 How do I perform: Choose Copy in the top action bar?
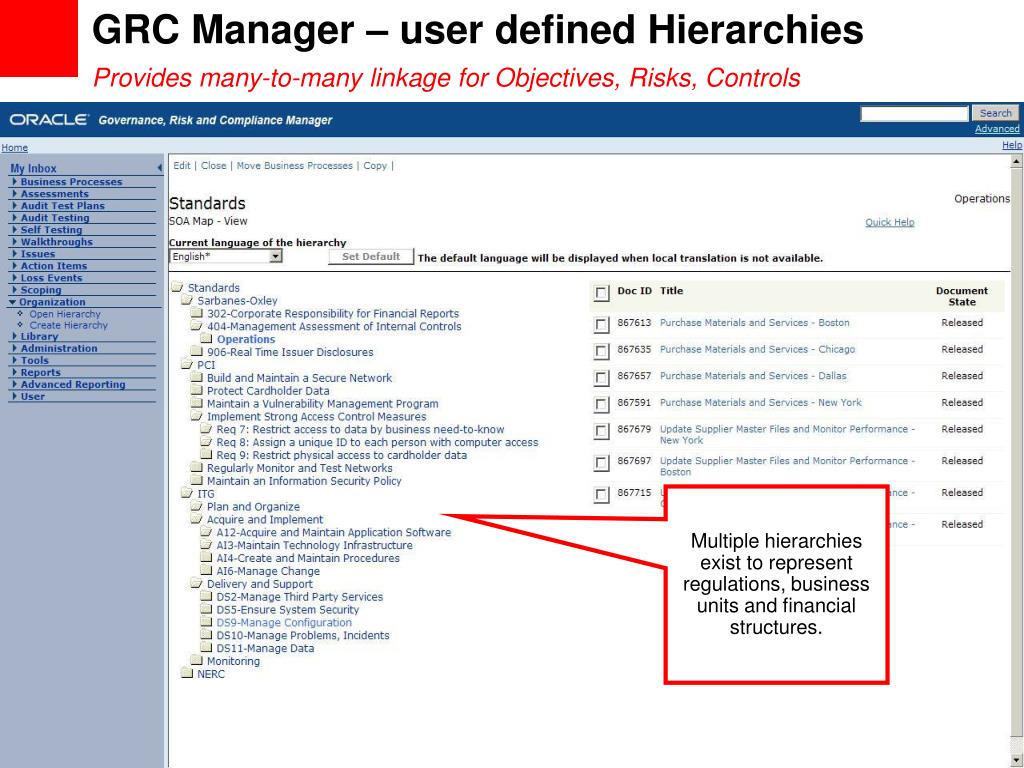[375, 166]
